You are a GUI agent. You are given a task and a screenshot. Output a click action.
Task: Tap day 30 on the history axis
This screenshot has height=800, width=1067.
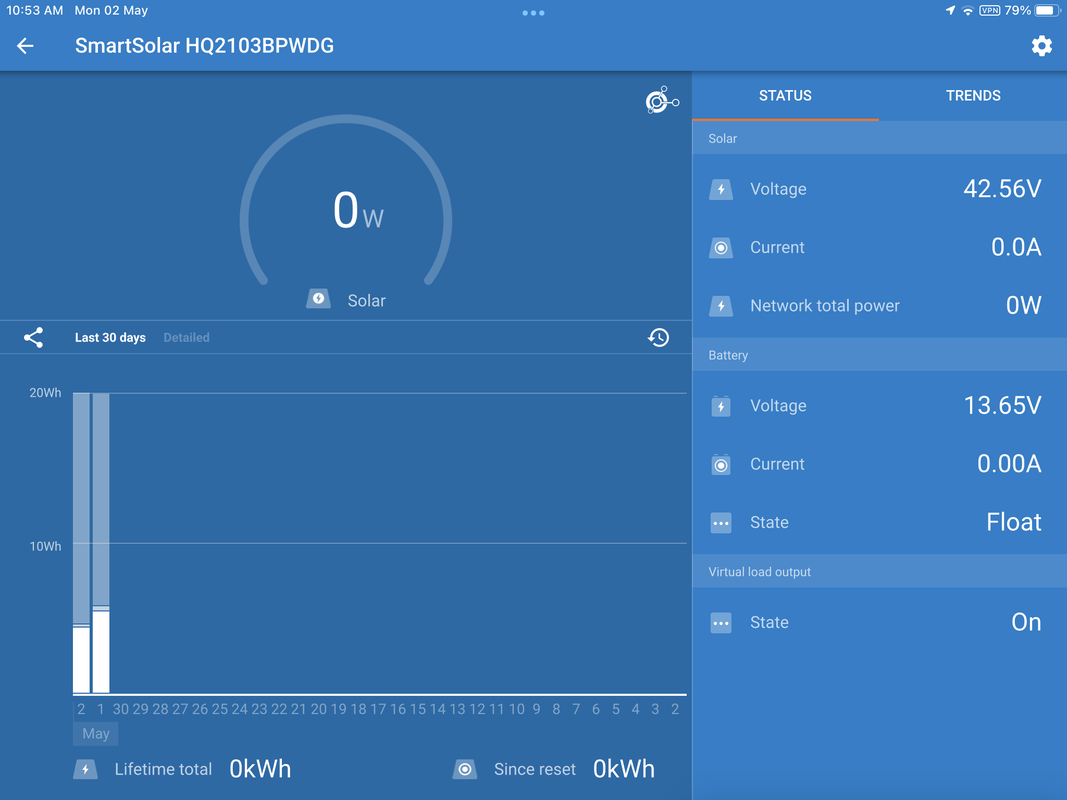coord(120,710)
